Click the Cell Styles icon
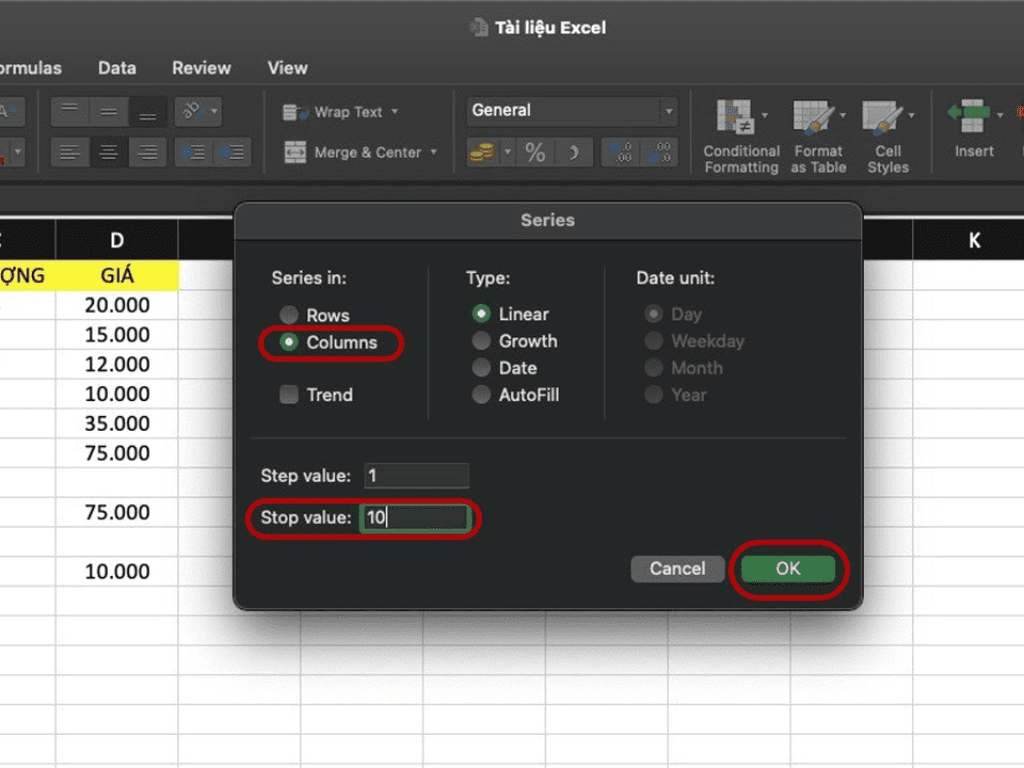1024x768 pixels. tap(882, 118)
